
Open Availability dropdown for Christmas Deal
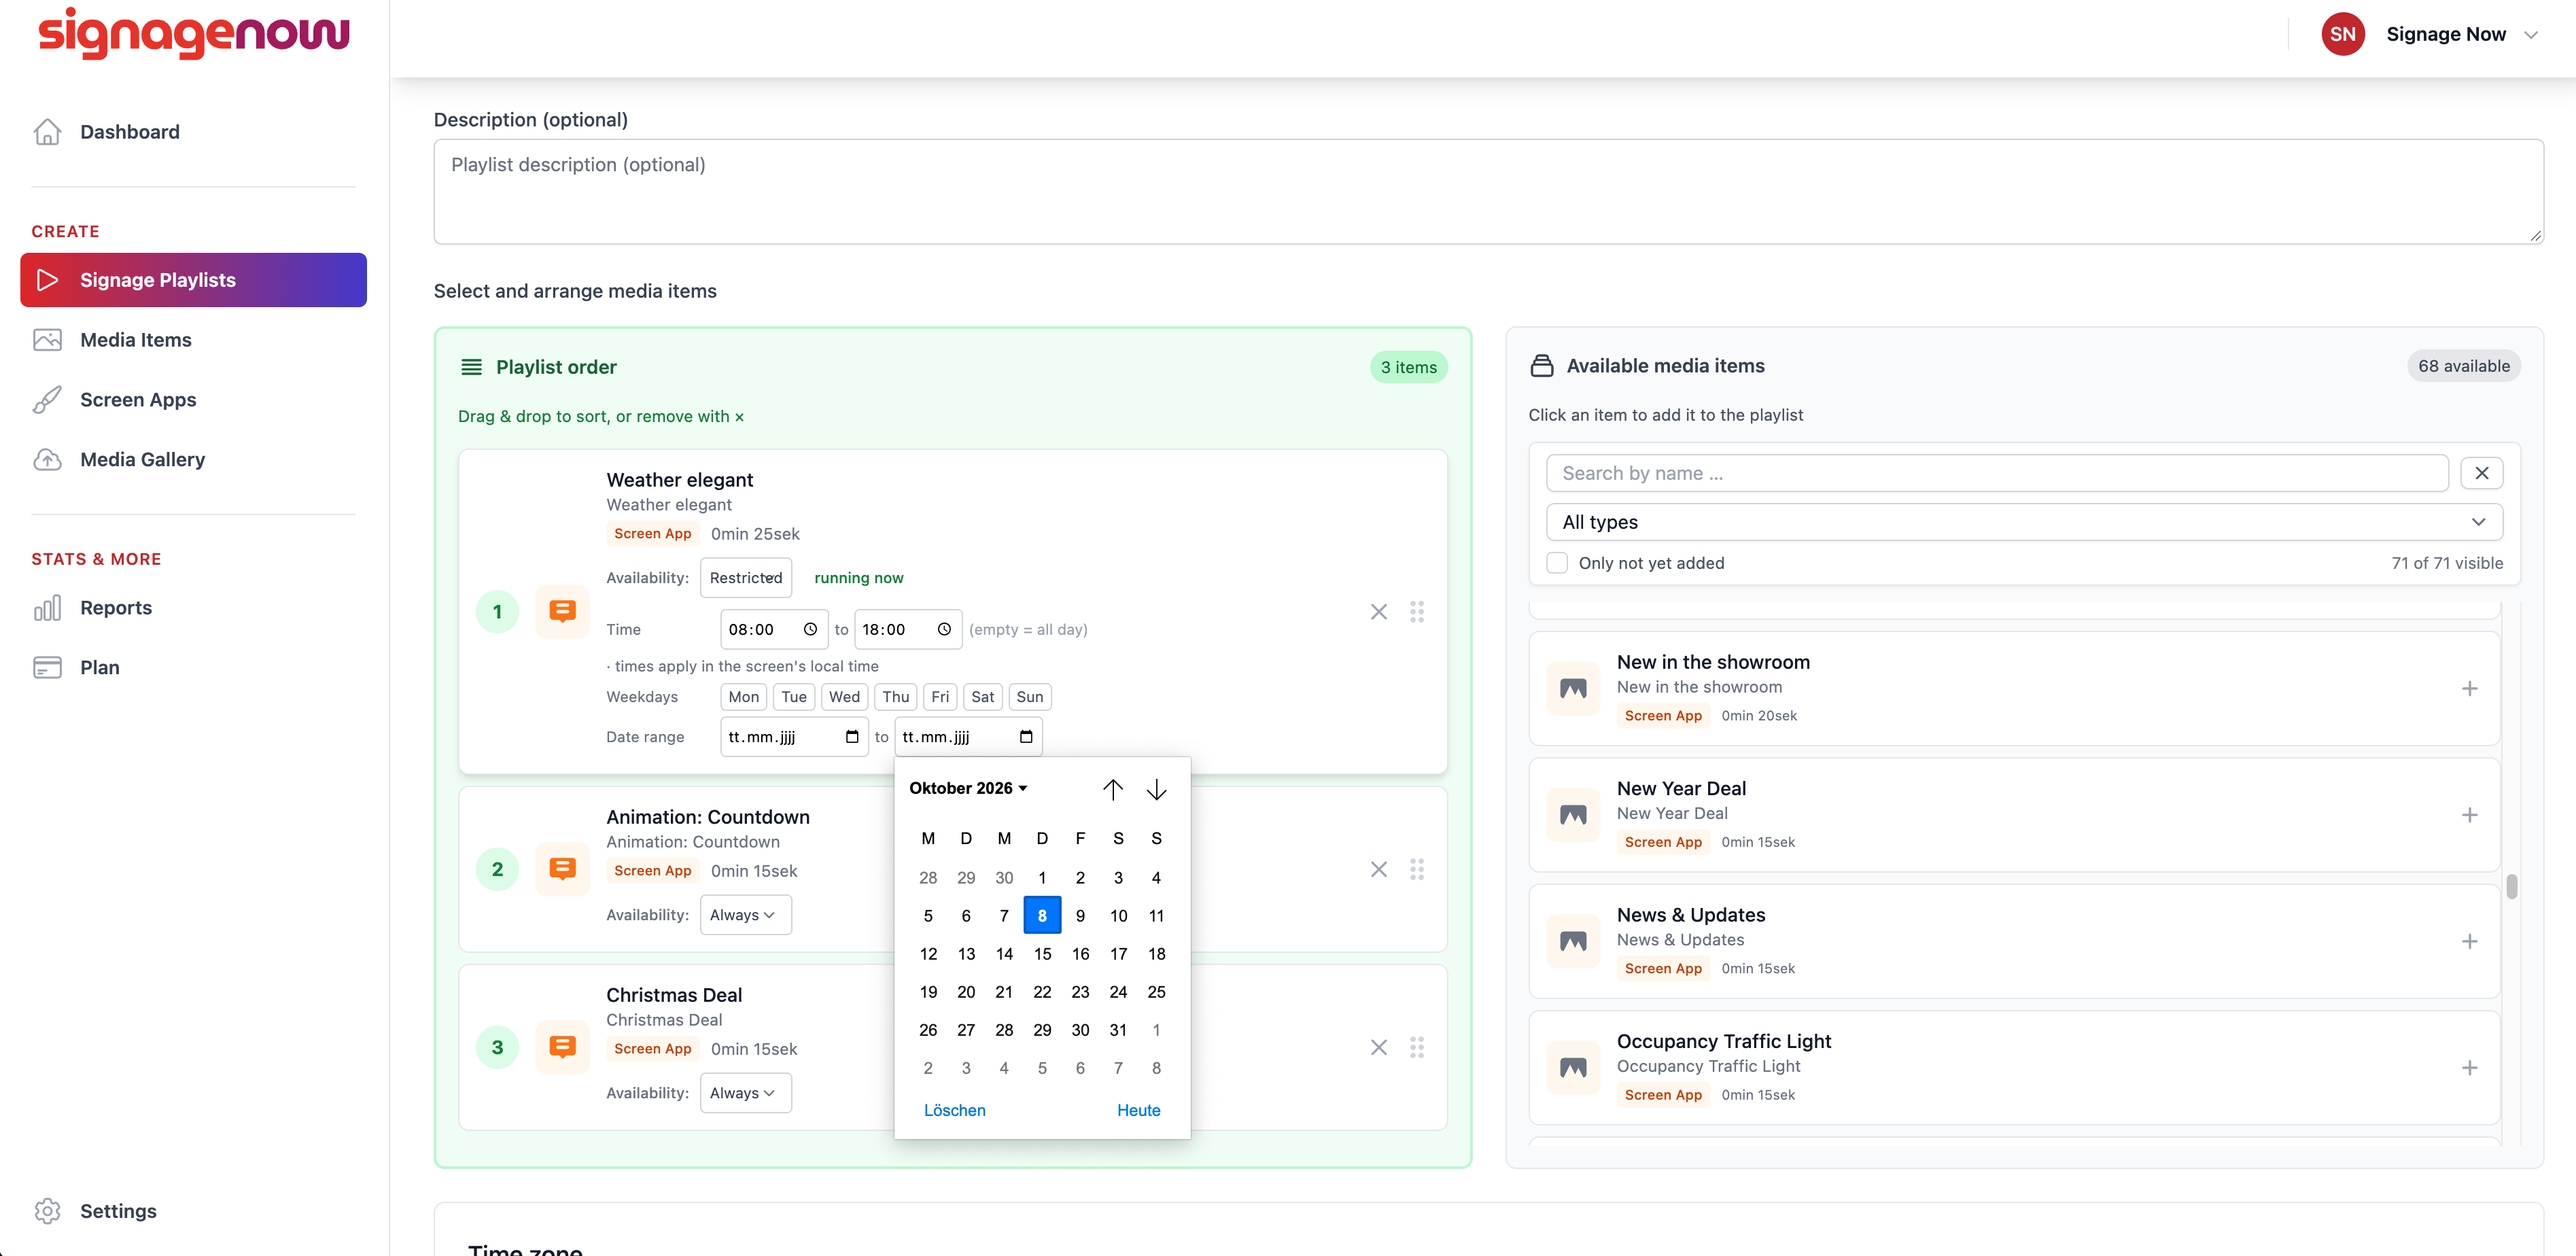click(745, 1092)
